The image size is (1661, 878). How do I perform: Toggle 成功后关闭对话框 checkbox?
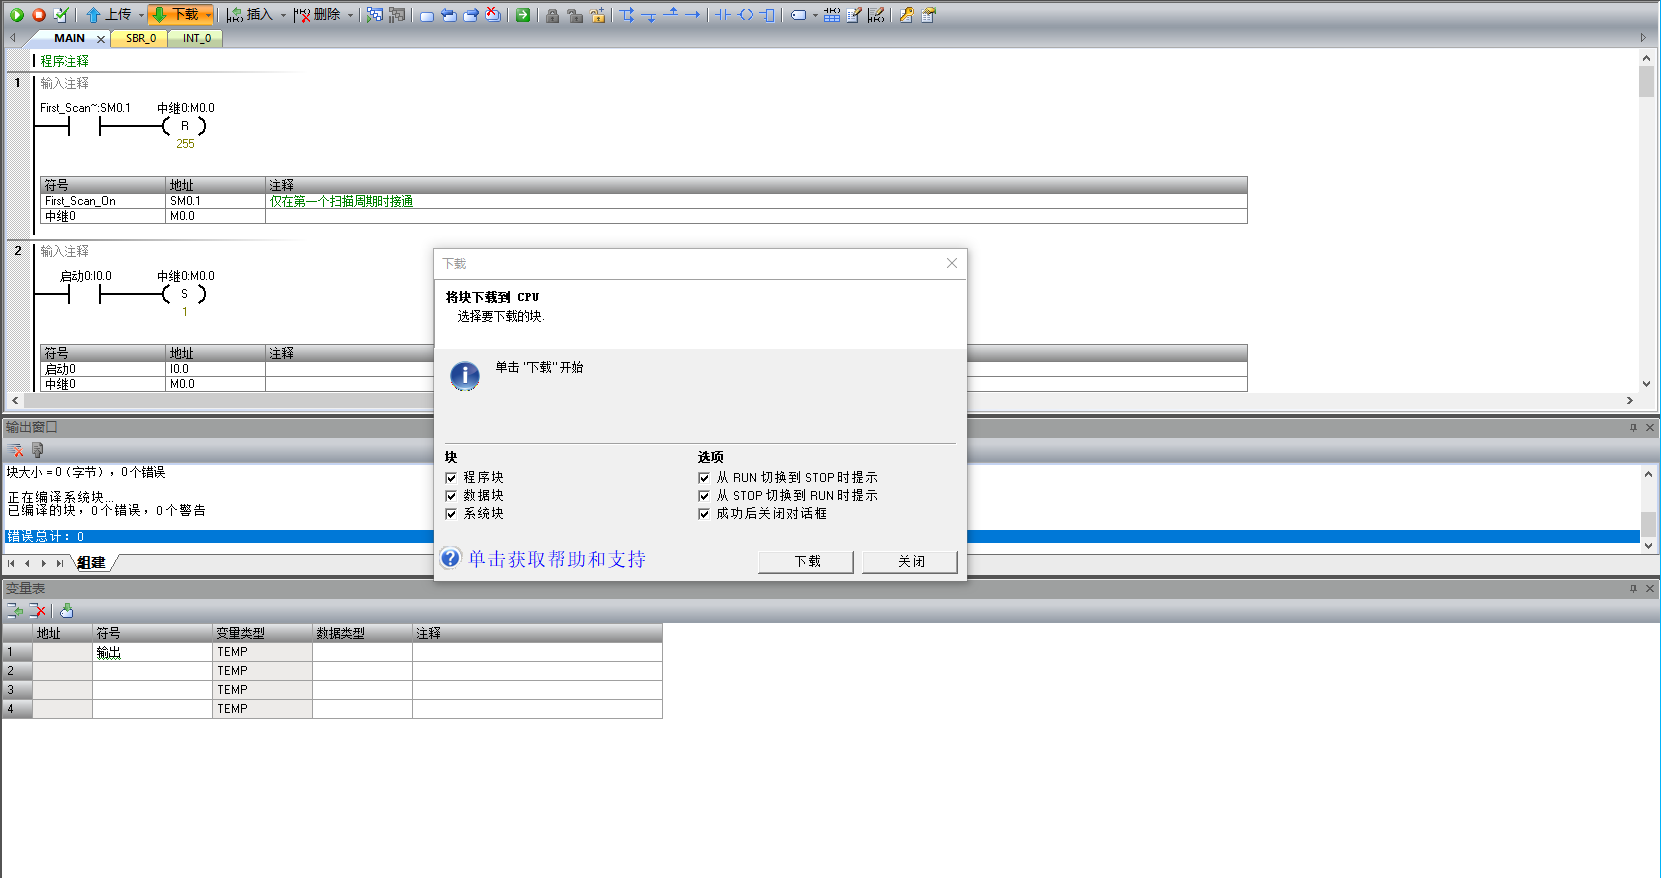click(x=704, y=514)
